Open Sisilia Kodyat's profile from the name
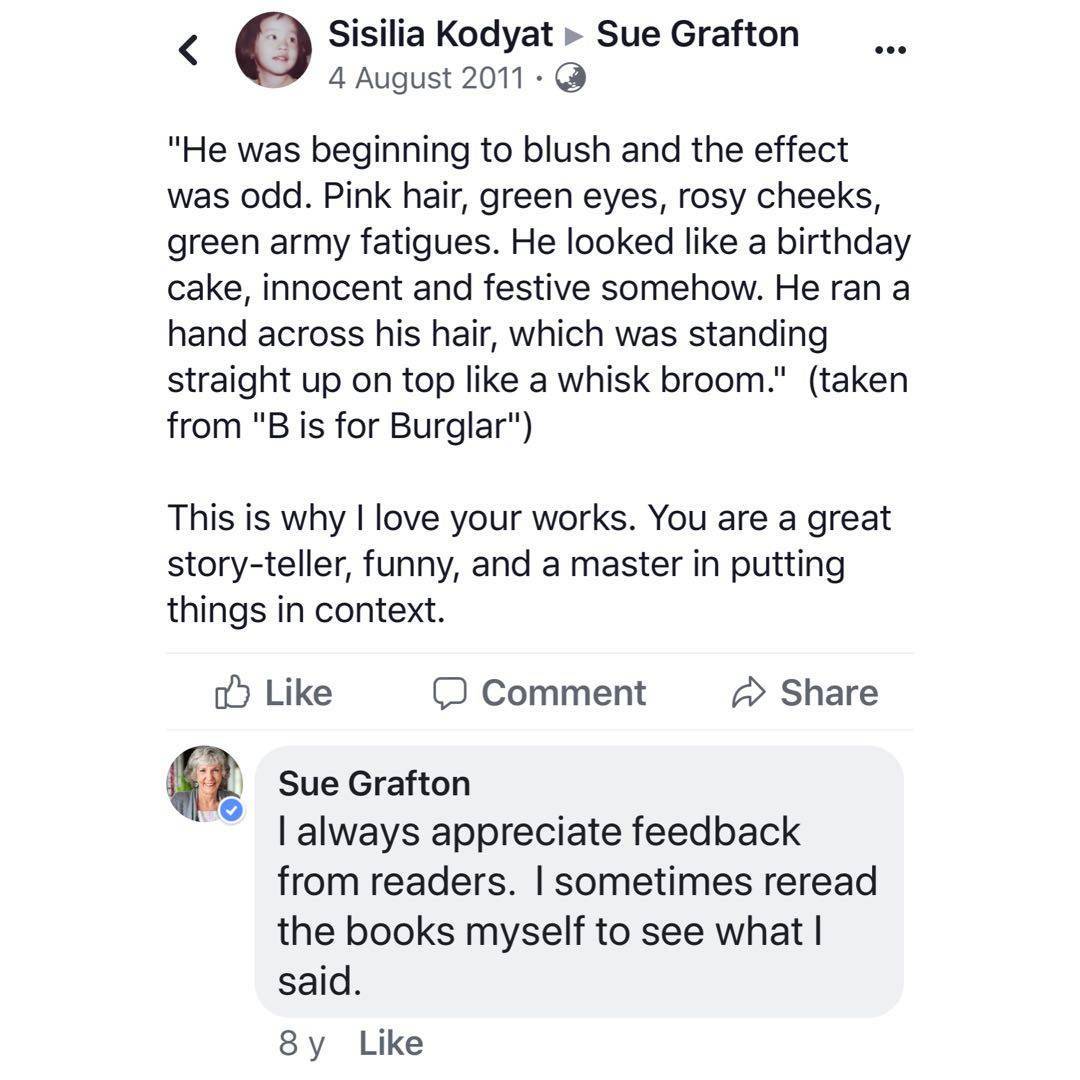Screen dimensions: 1080x1080 [x=440, y=34]
